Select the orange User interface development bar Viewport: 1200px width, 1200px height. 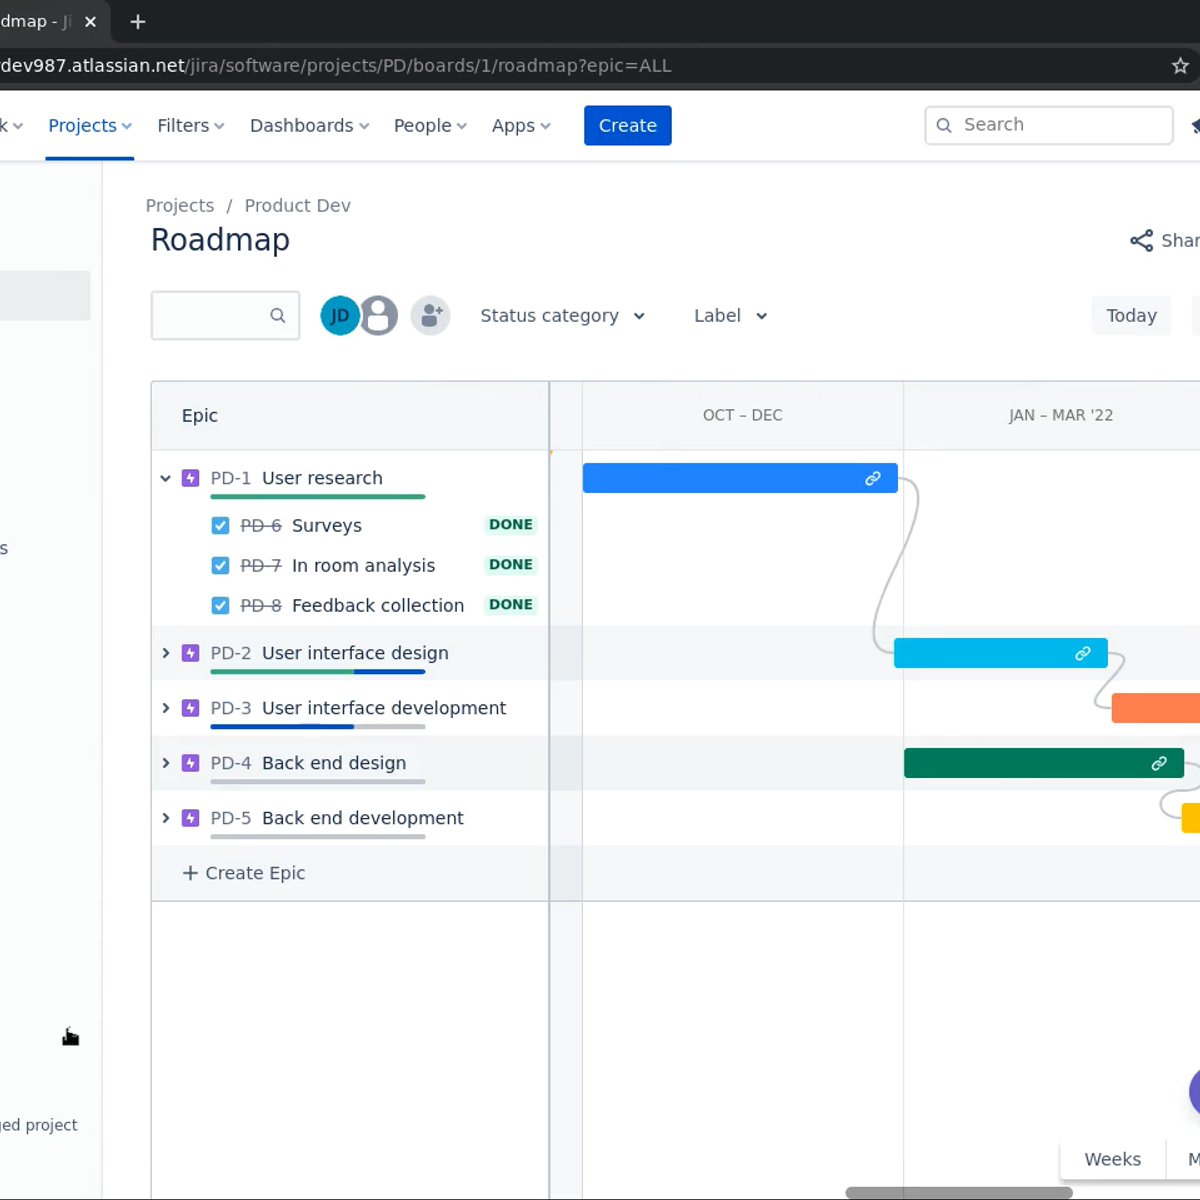point(1156,708)
